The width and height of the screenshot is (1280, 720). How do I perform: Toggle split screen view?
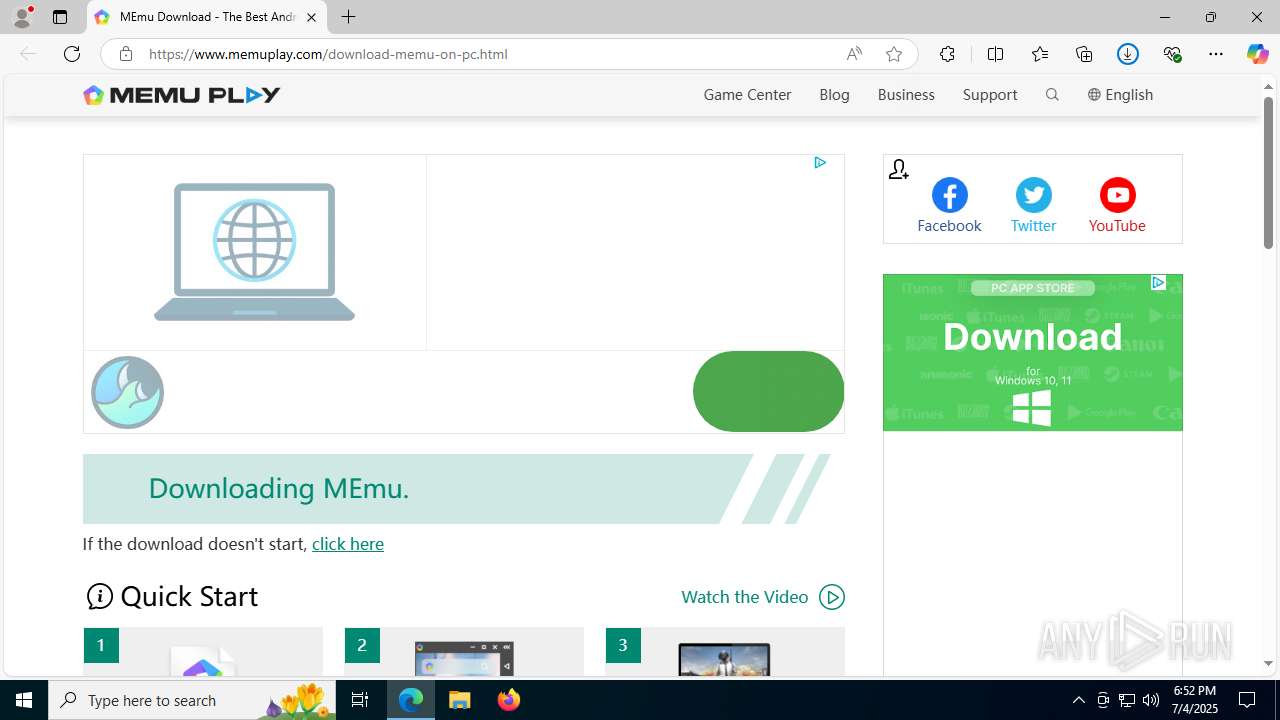pos(995,54)
